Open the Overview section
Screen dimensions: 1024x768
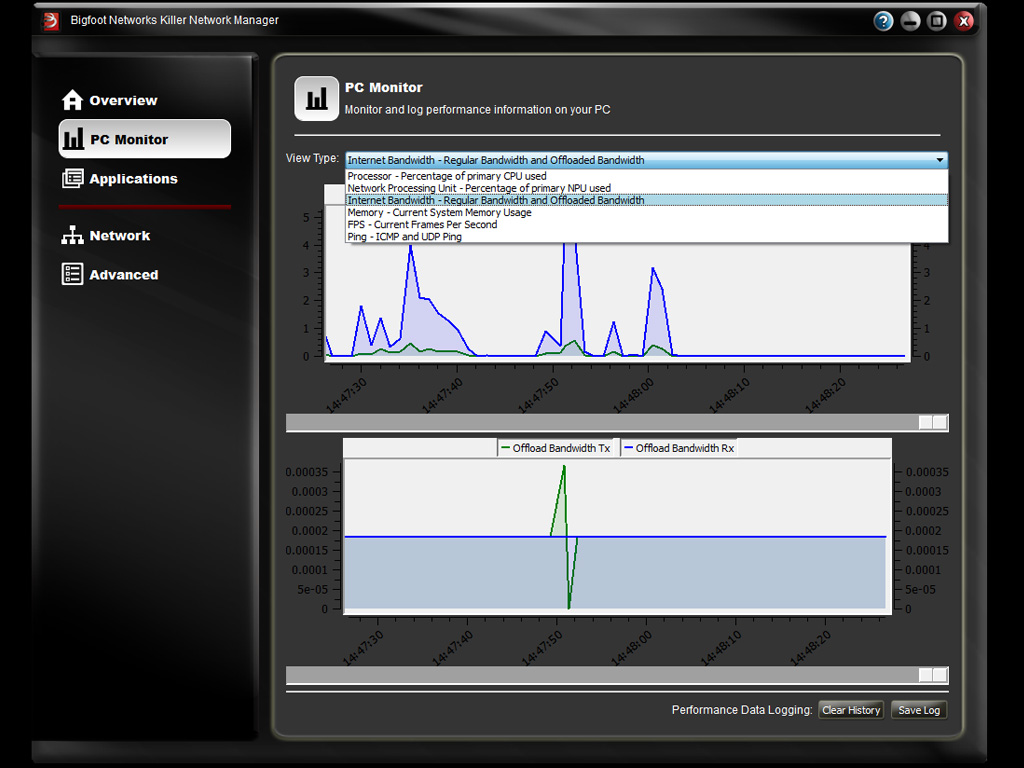click(x=123, y=101)
